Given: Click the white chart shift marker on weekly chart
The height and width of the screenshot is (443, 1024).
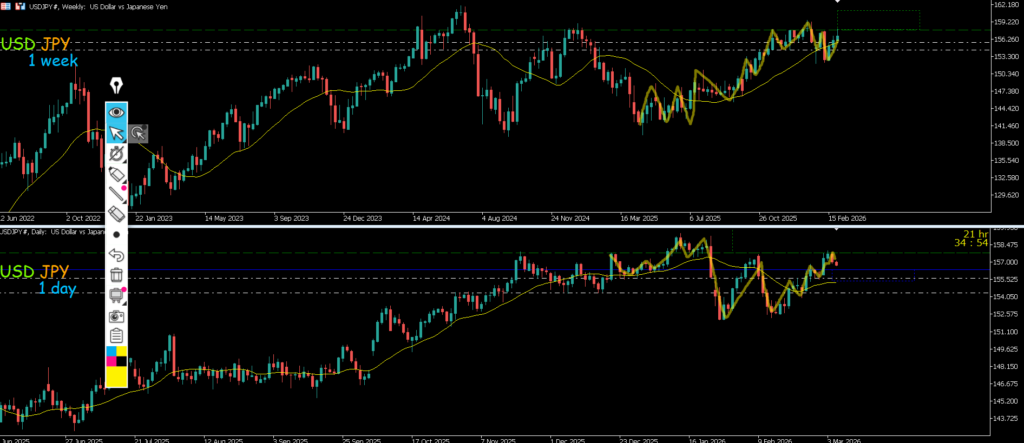Looking at the screenshot, I should tap(838, 2).
